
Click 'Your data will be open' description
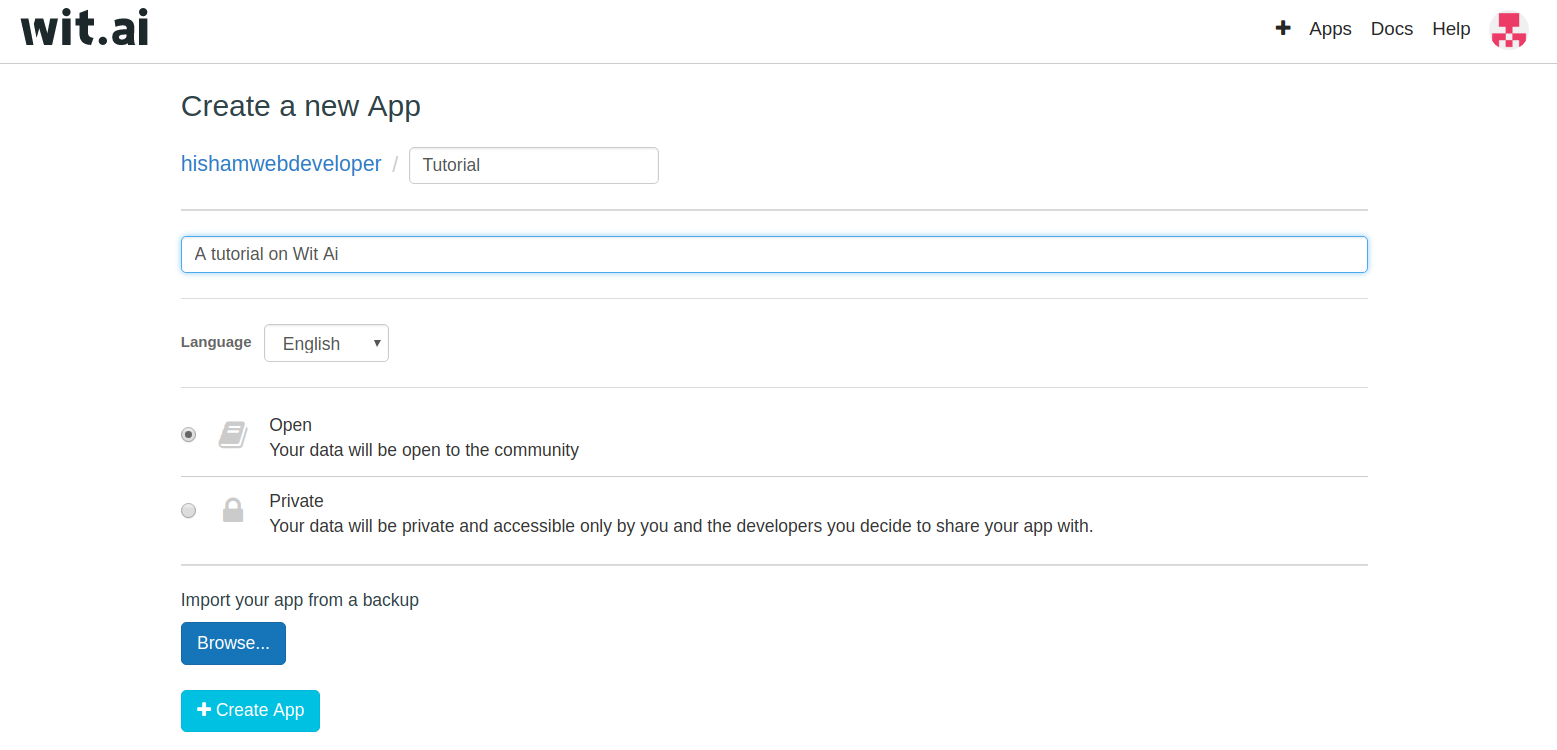424,450
